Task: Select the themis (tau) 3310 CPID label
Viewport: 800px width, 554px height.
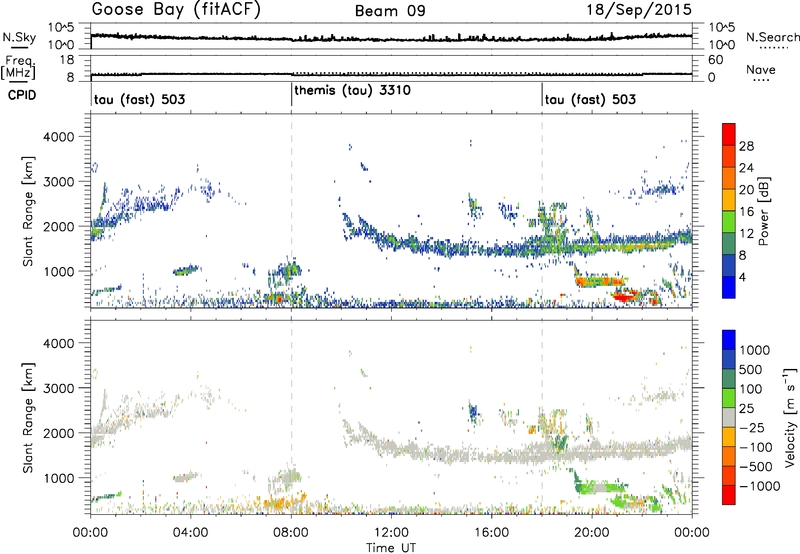Action: point(353,90)
